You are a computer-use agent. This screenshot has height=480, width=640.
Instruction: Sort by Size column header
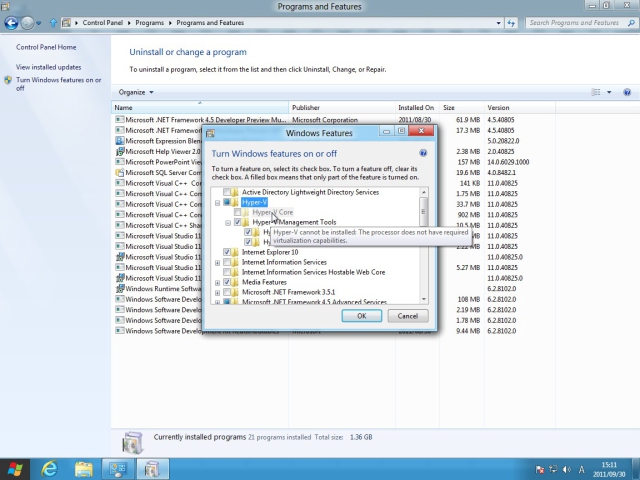click(462, 108)
